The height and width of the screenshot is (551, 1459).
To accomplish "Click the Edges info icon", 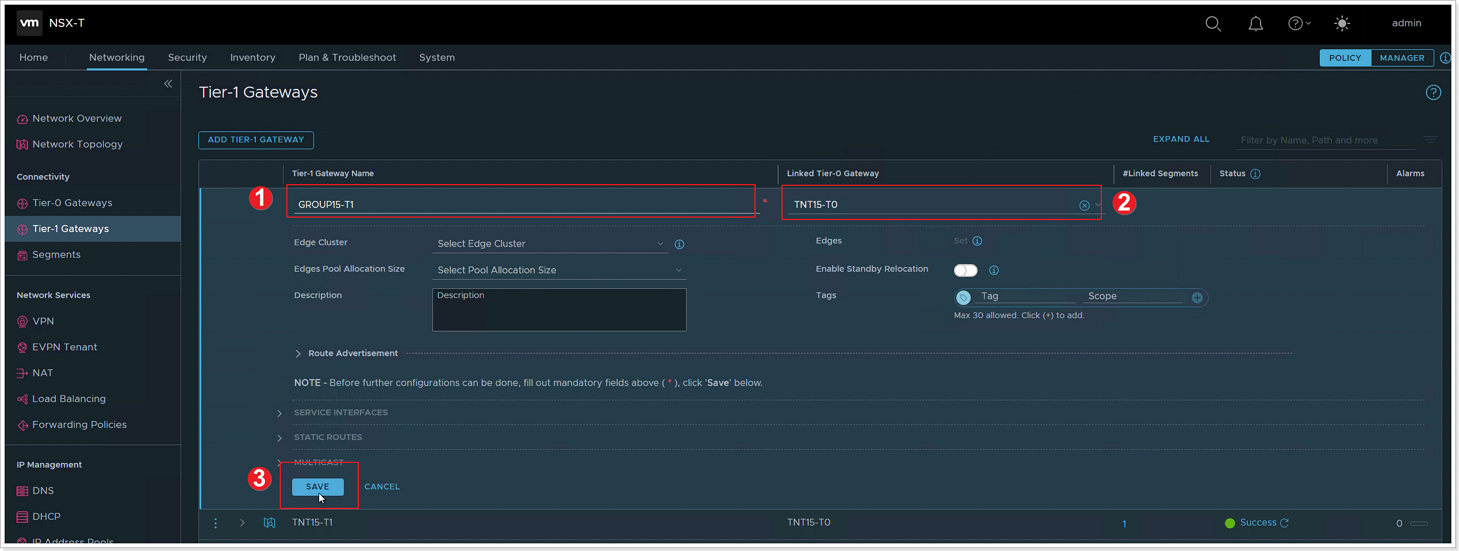I will pos(977,241).
